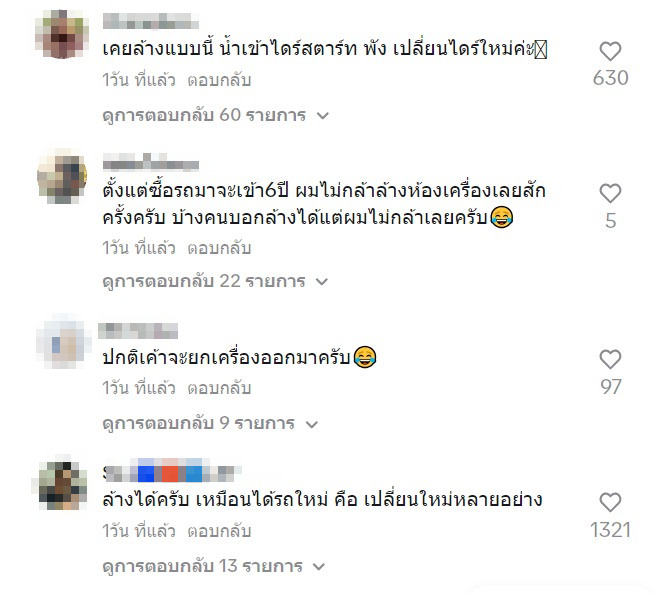This screenshot has width=660, height=593.
Task: Expand the 13 replies thread
Action: click(214, 566)
